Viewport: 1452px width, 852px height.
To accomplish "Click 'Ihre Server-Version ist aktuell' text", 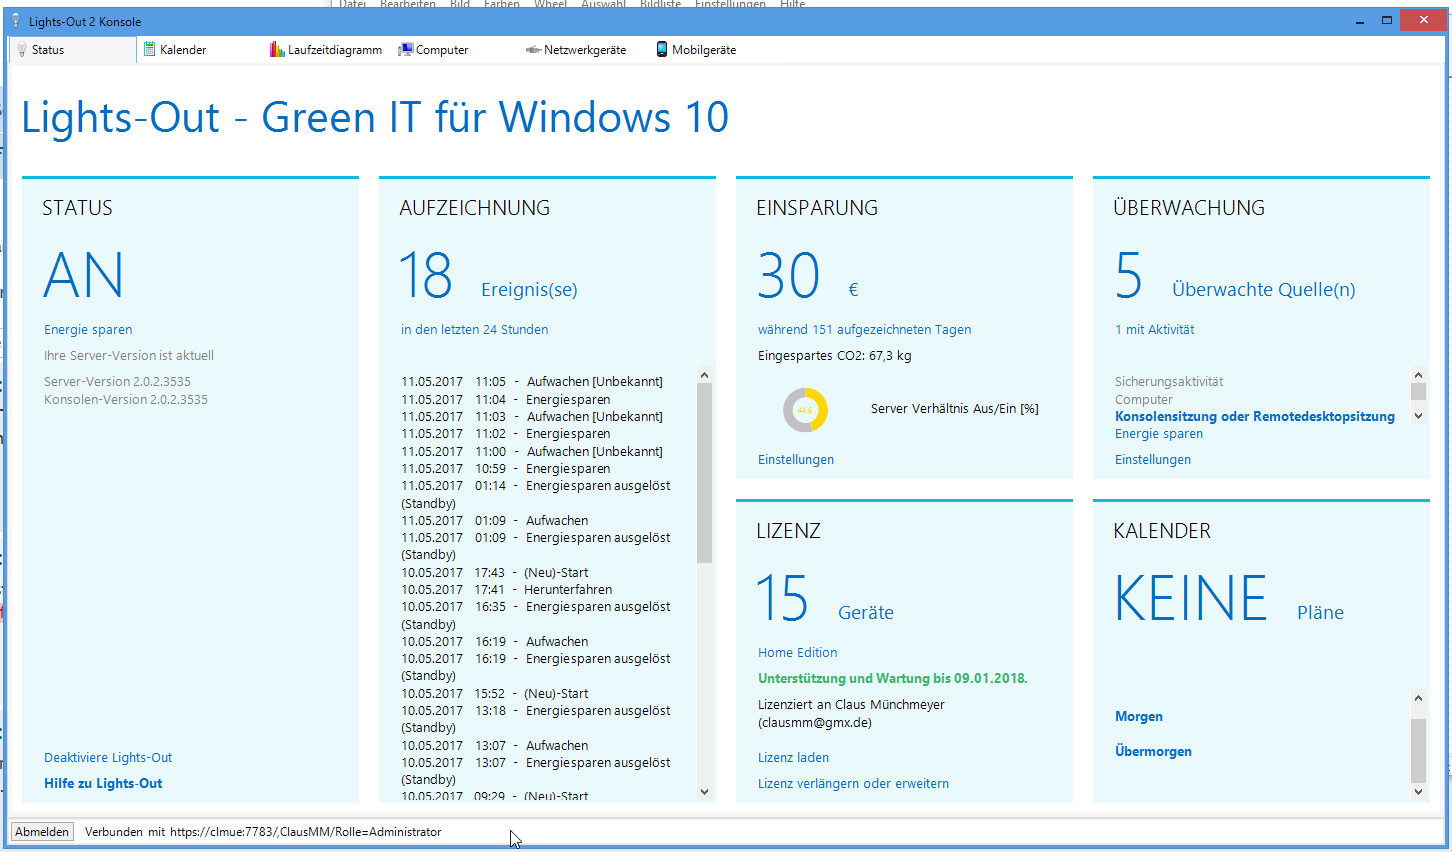I will pos(129,356).
